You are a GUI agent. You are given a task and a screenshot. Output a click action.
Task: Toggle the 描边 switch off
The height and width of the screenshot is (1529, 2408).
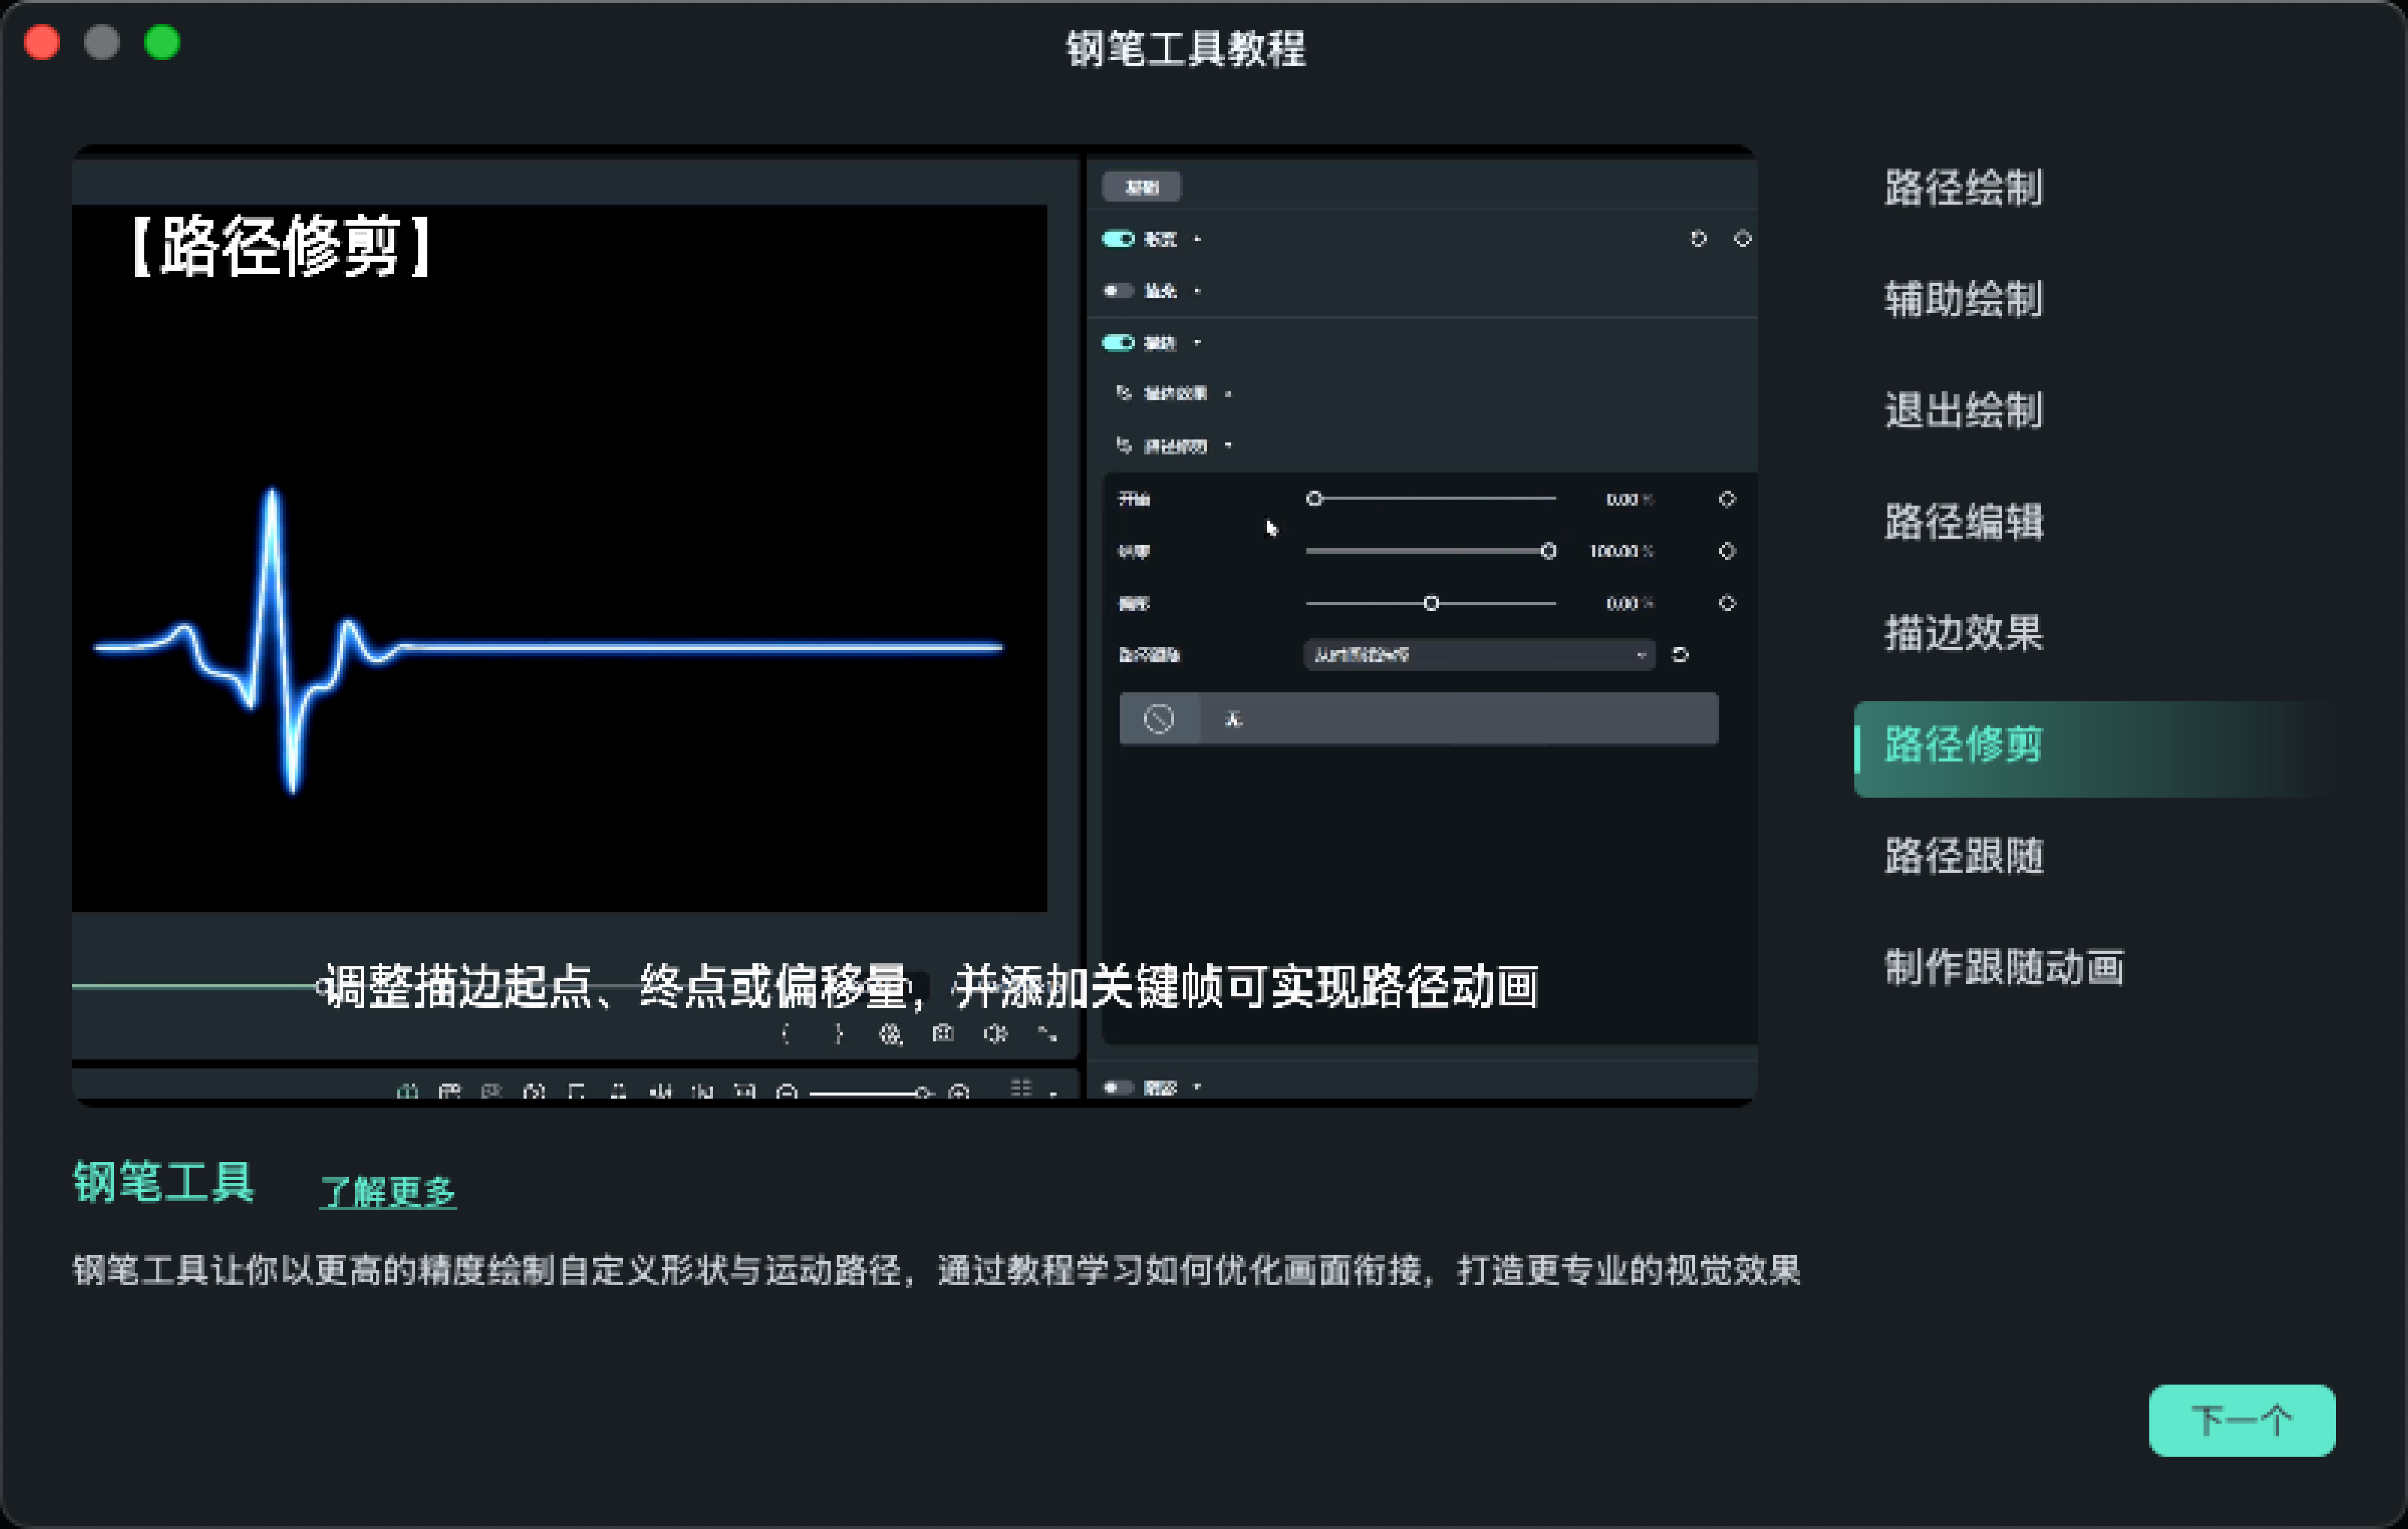(x=1117, y=343)
